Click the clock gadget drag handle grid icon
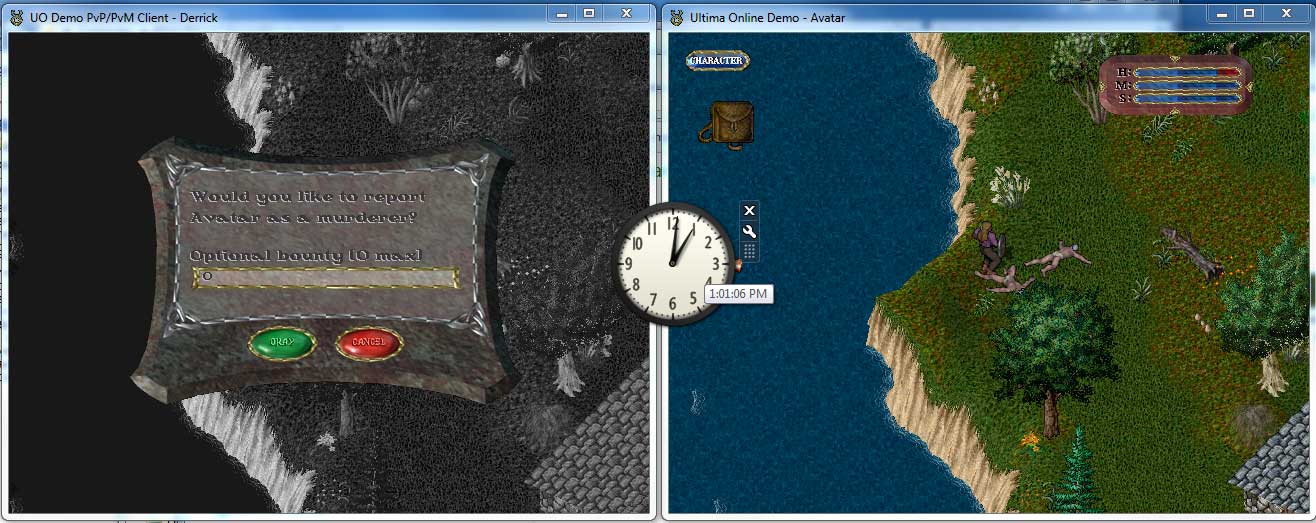 tap(749, 251)
